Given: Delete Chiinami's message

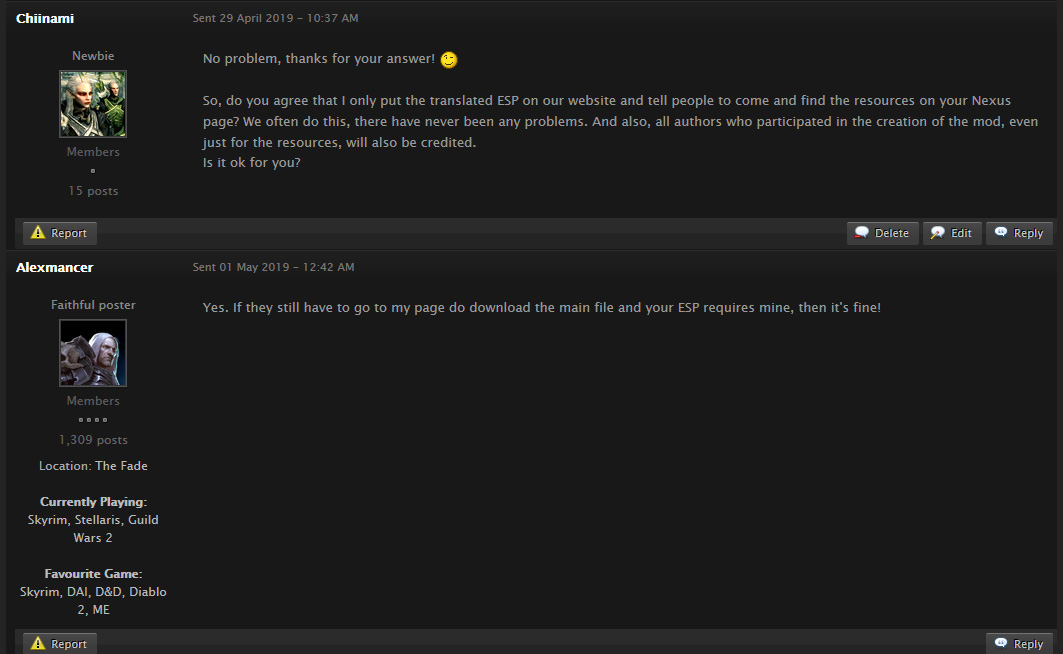Looking at the screenshot, I should (883, 232).
